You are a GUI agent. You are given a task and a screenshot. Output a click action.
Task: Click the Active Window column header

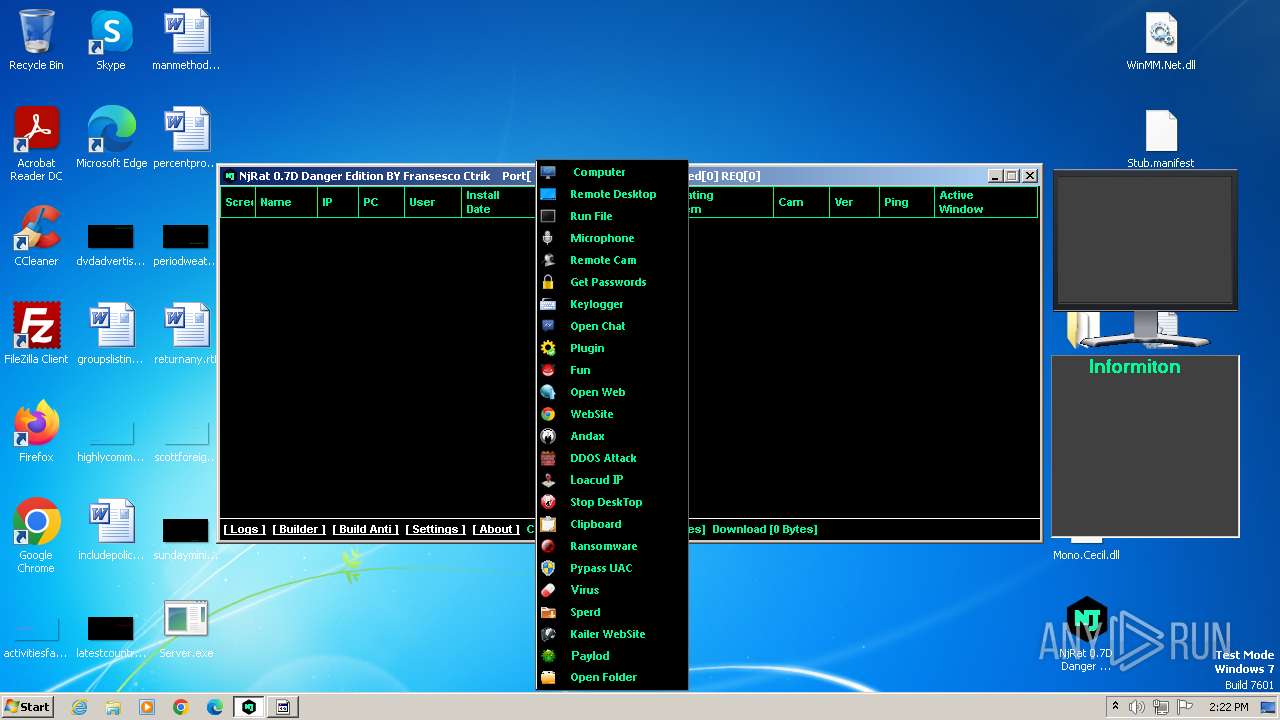[x=986, y=202]
